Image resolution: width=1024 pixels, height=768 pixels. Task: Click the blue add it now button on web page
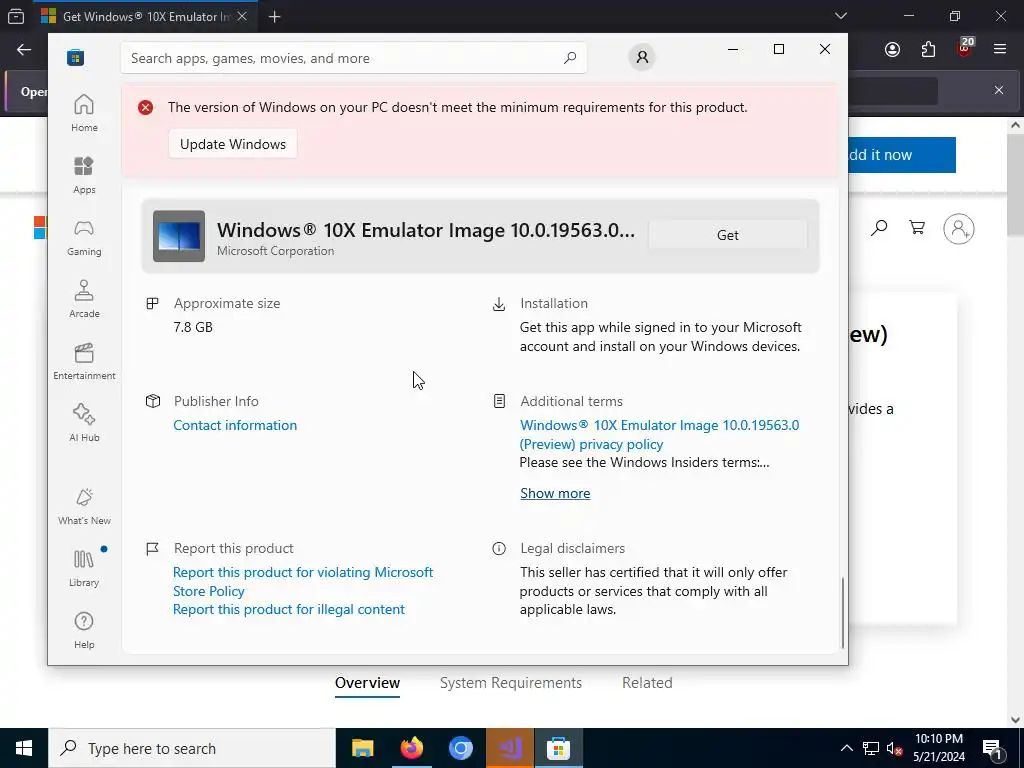click(902, 155)
